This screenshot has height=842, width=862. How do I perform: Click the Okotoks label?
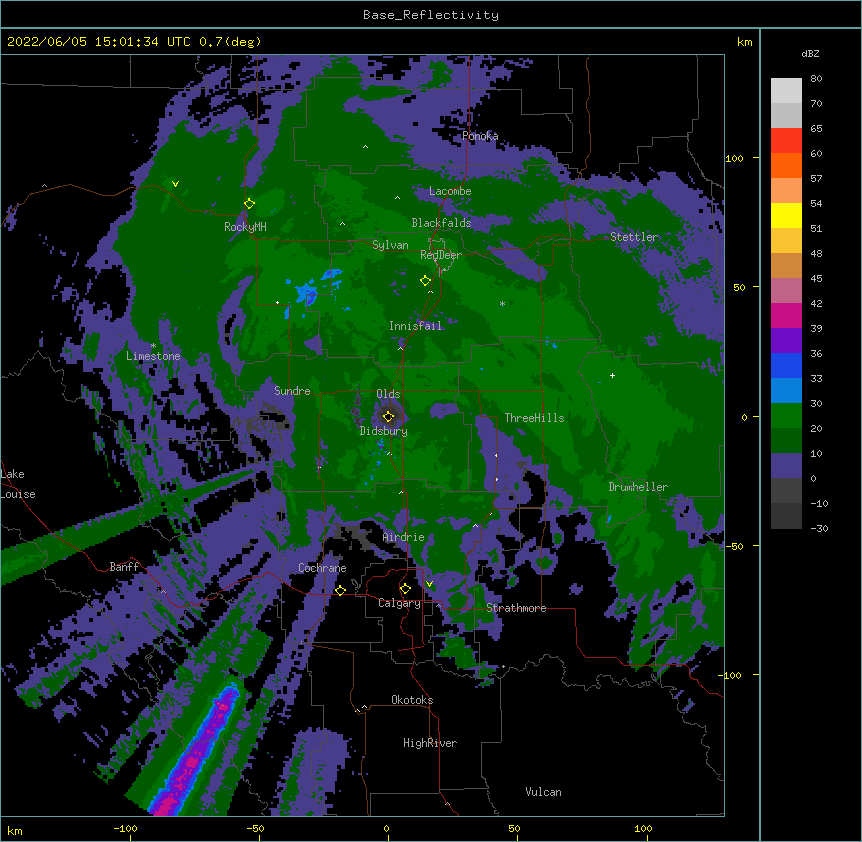point(412,700)
